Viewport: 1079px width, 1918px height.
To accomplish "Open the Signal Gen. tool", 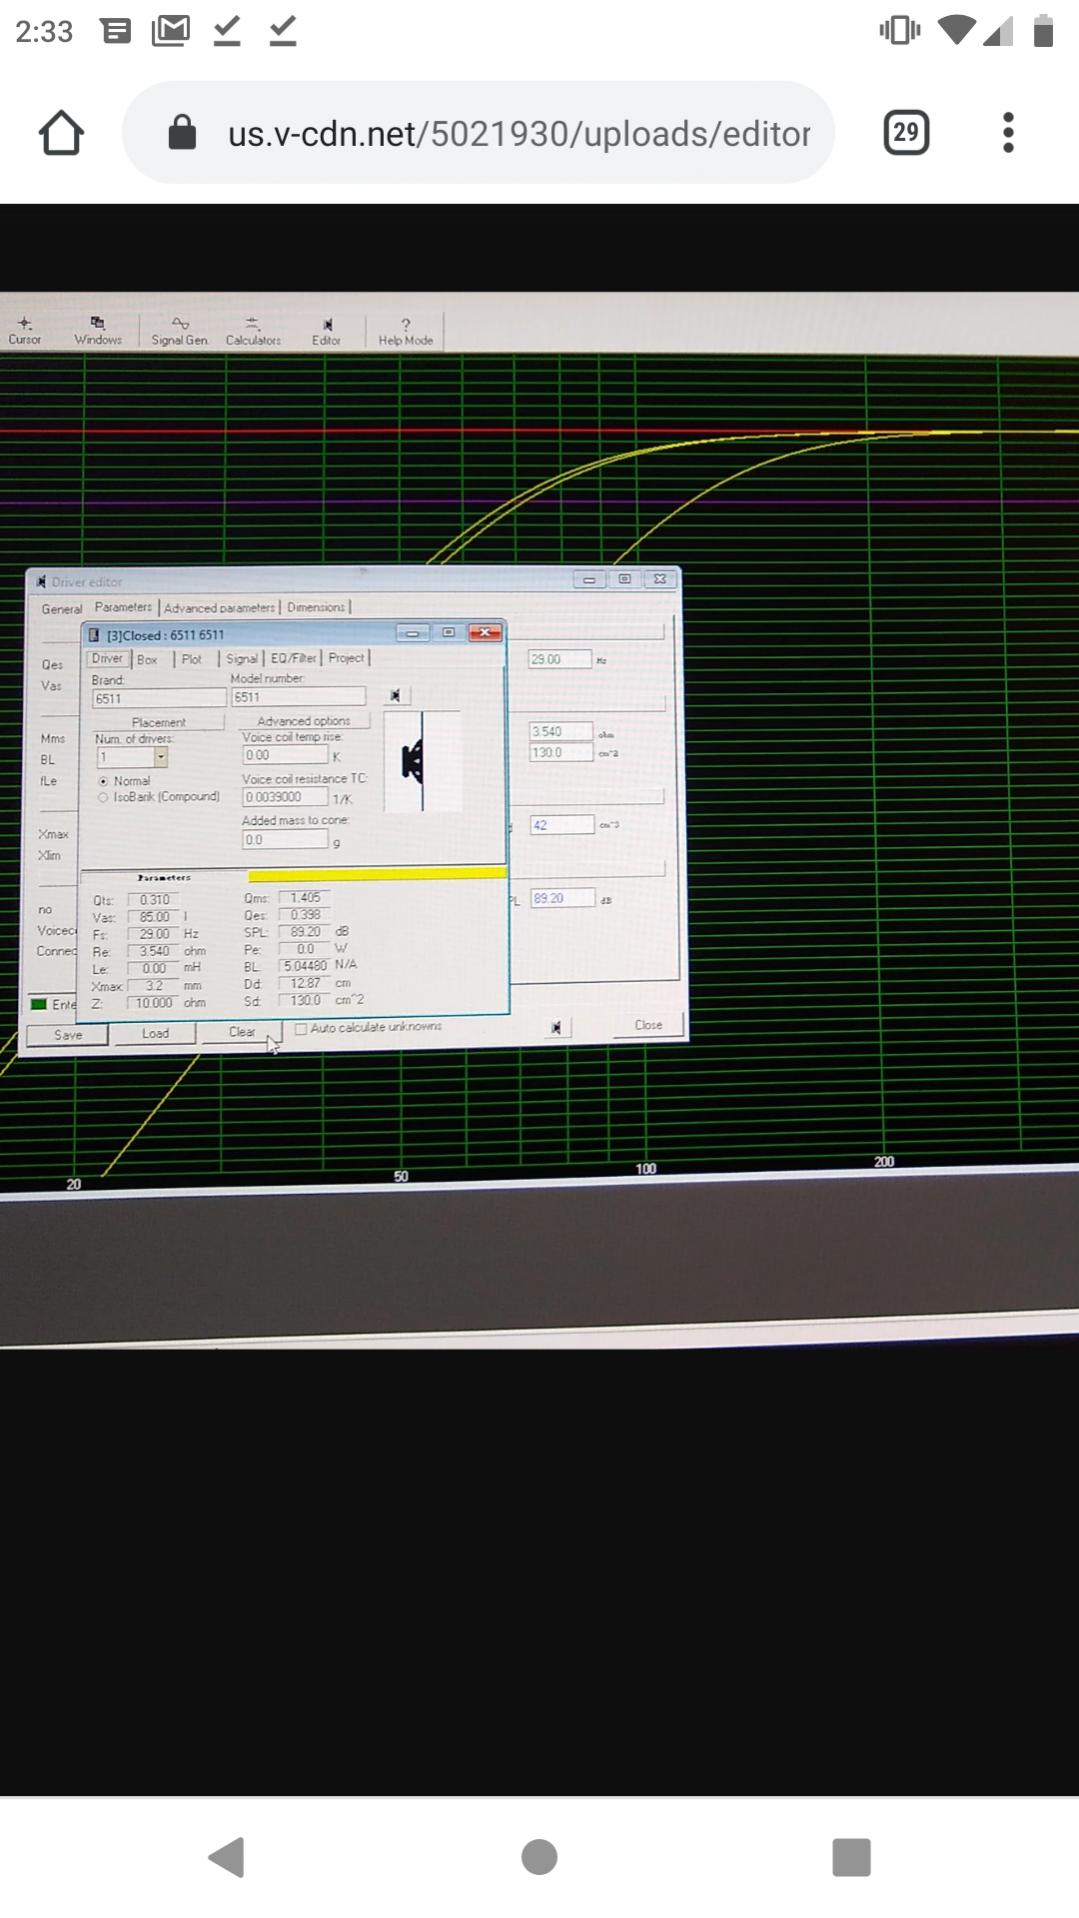I will 180,331.
